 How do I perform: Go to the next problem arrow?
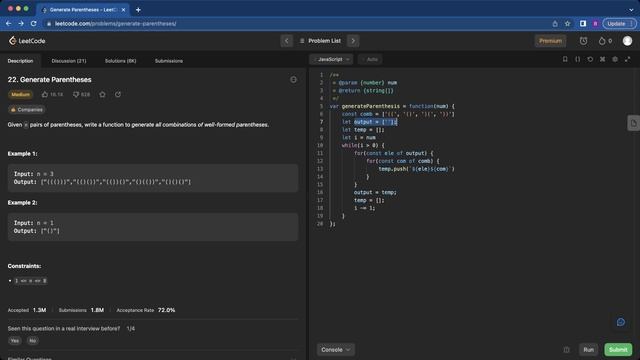tap(353, 41)
